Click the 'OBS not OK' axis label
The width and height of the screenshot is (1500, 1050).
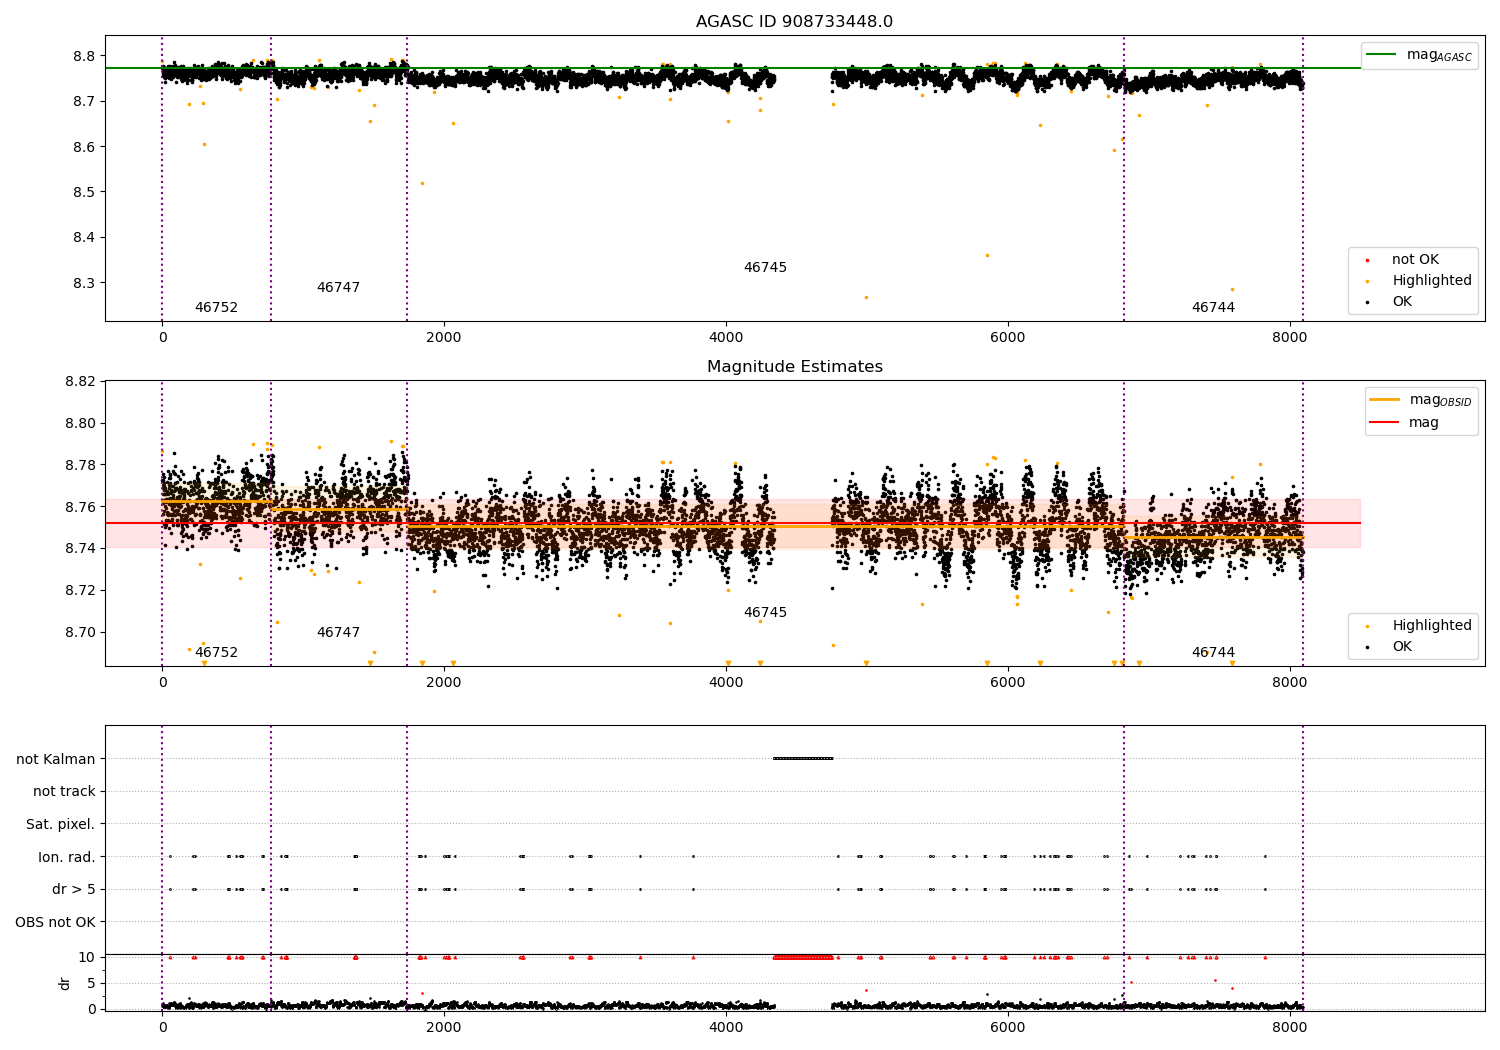pos(56,922)
